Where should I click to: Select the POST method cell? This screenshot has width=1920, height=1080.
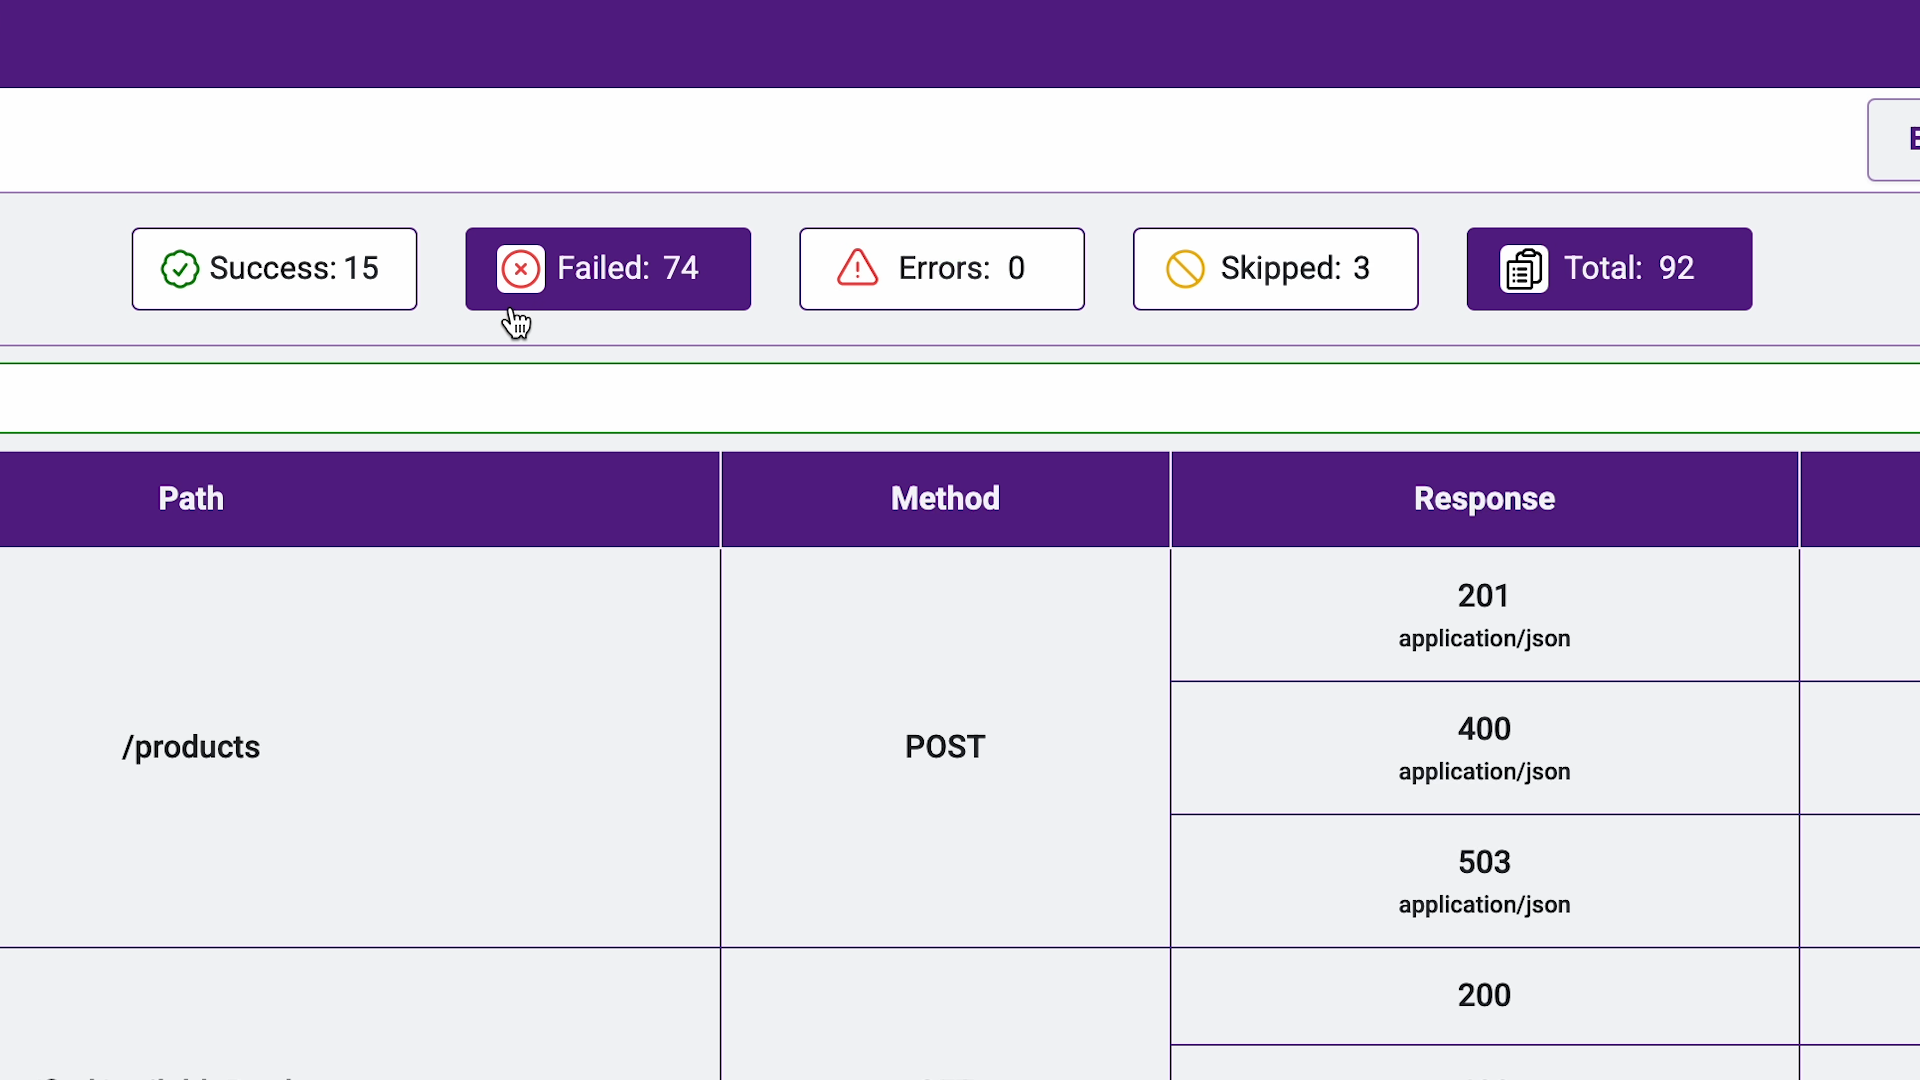tap(945, 747)
